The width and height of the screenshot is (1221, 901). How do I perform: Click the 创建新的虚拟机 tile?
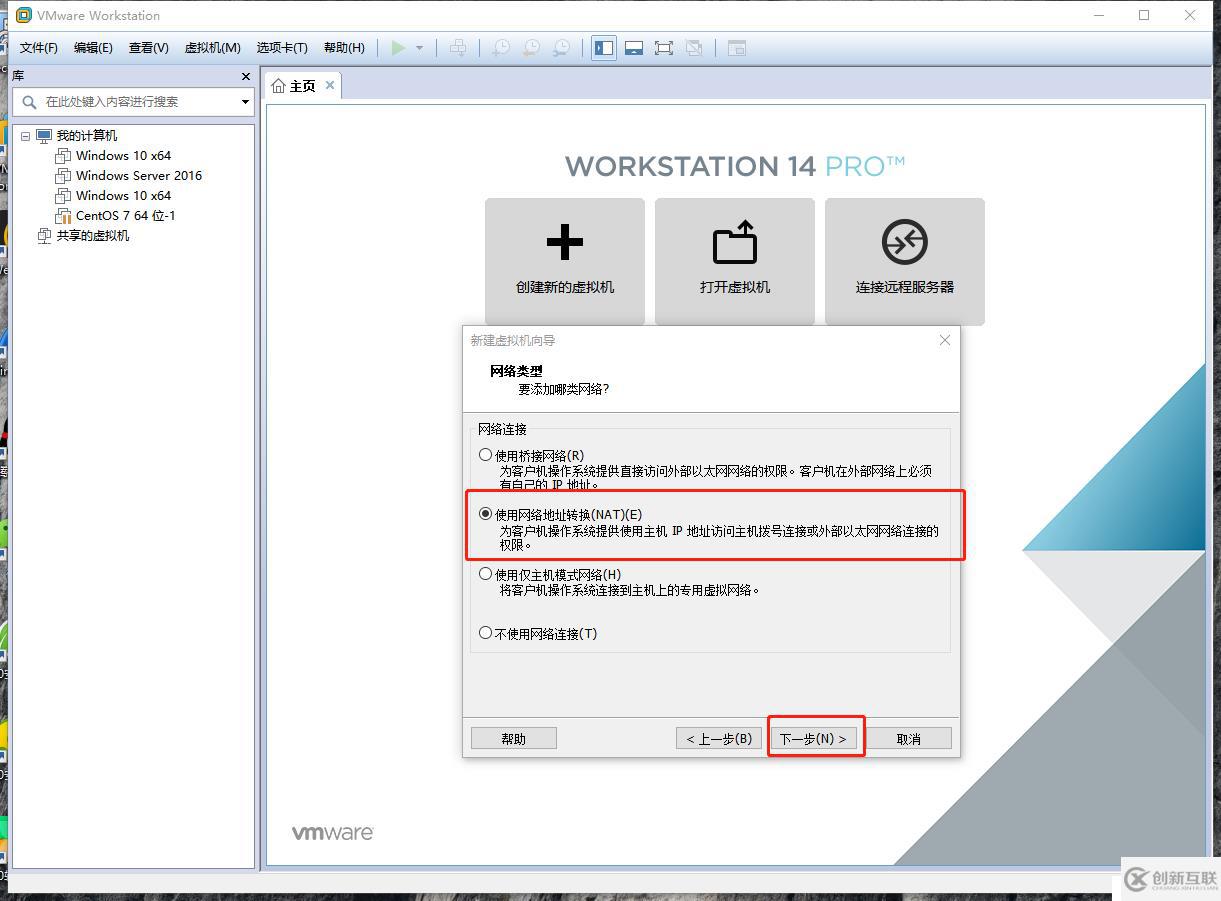(565, 261)
